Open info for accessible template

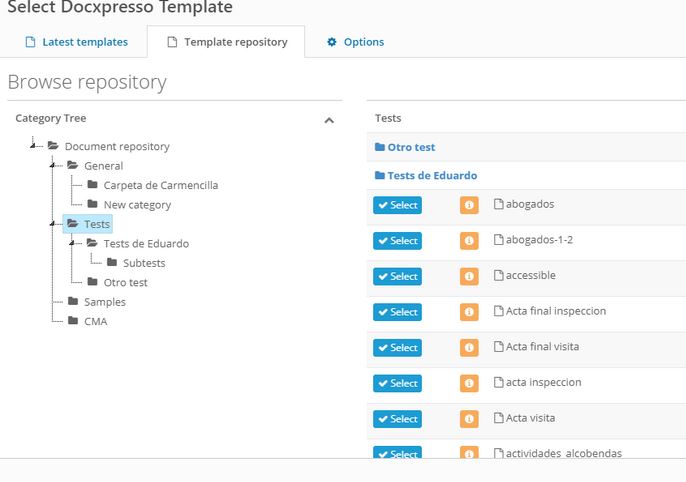pyautogui.click(x=469, y=276)
